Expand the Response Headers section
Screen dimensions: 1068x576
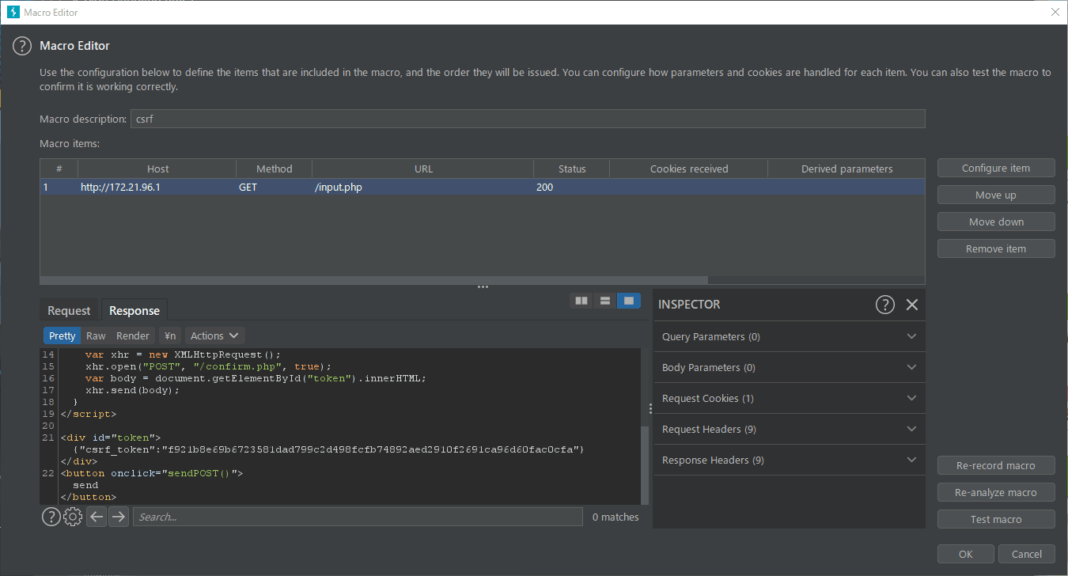(x=789, y=460)
